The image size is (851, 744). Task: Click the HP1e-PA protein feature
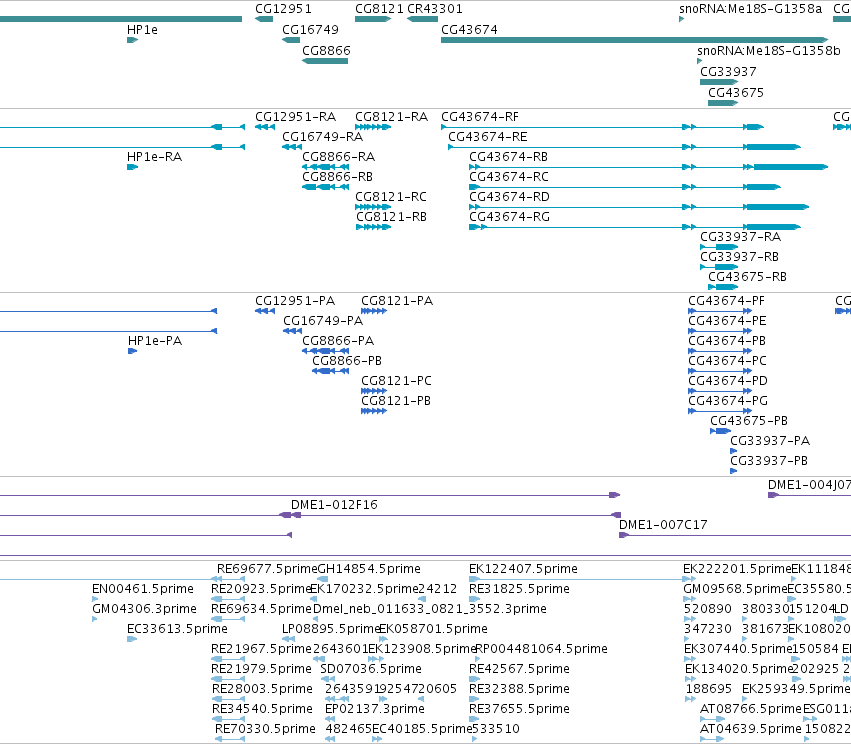(132, 351)
